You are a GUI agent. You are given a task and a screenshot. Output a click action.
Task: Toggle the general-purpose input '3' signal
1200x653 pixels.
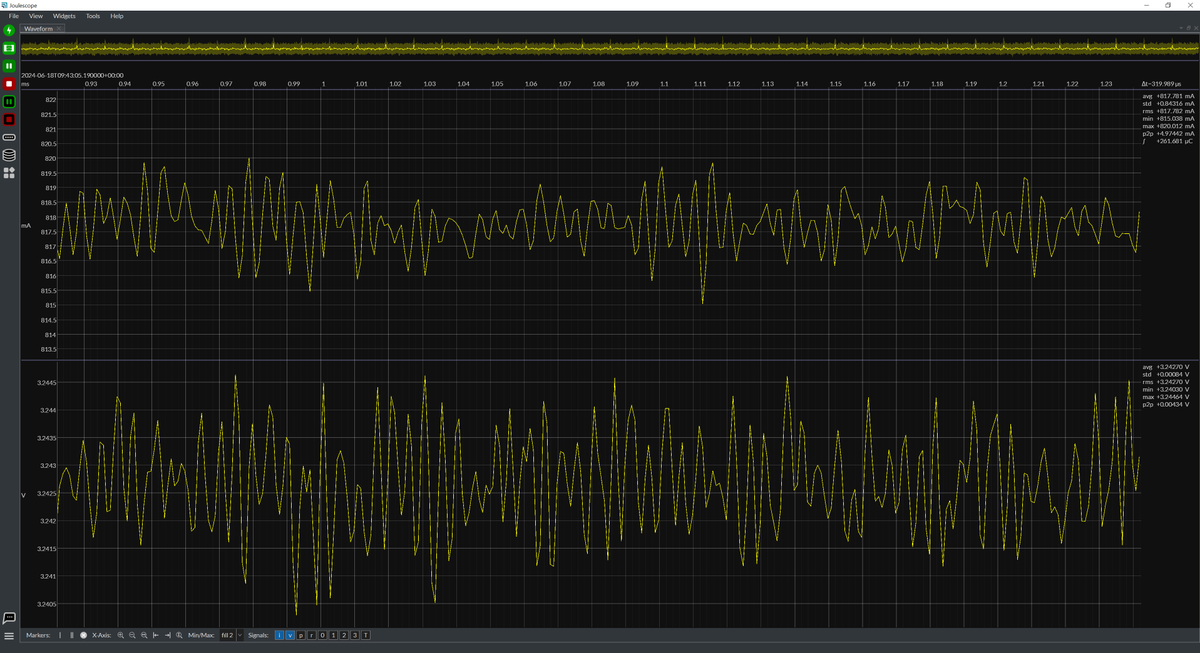pos(355,635)
